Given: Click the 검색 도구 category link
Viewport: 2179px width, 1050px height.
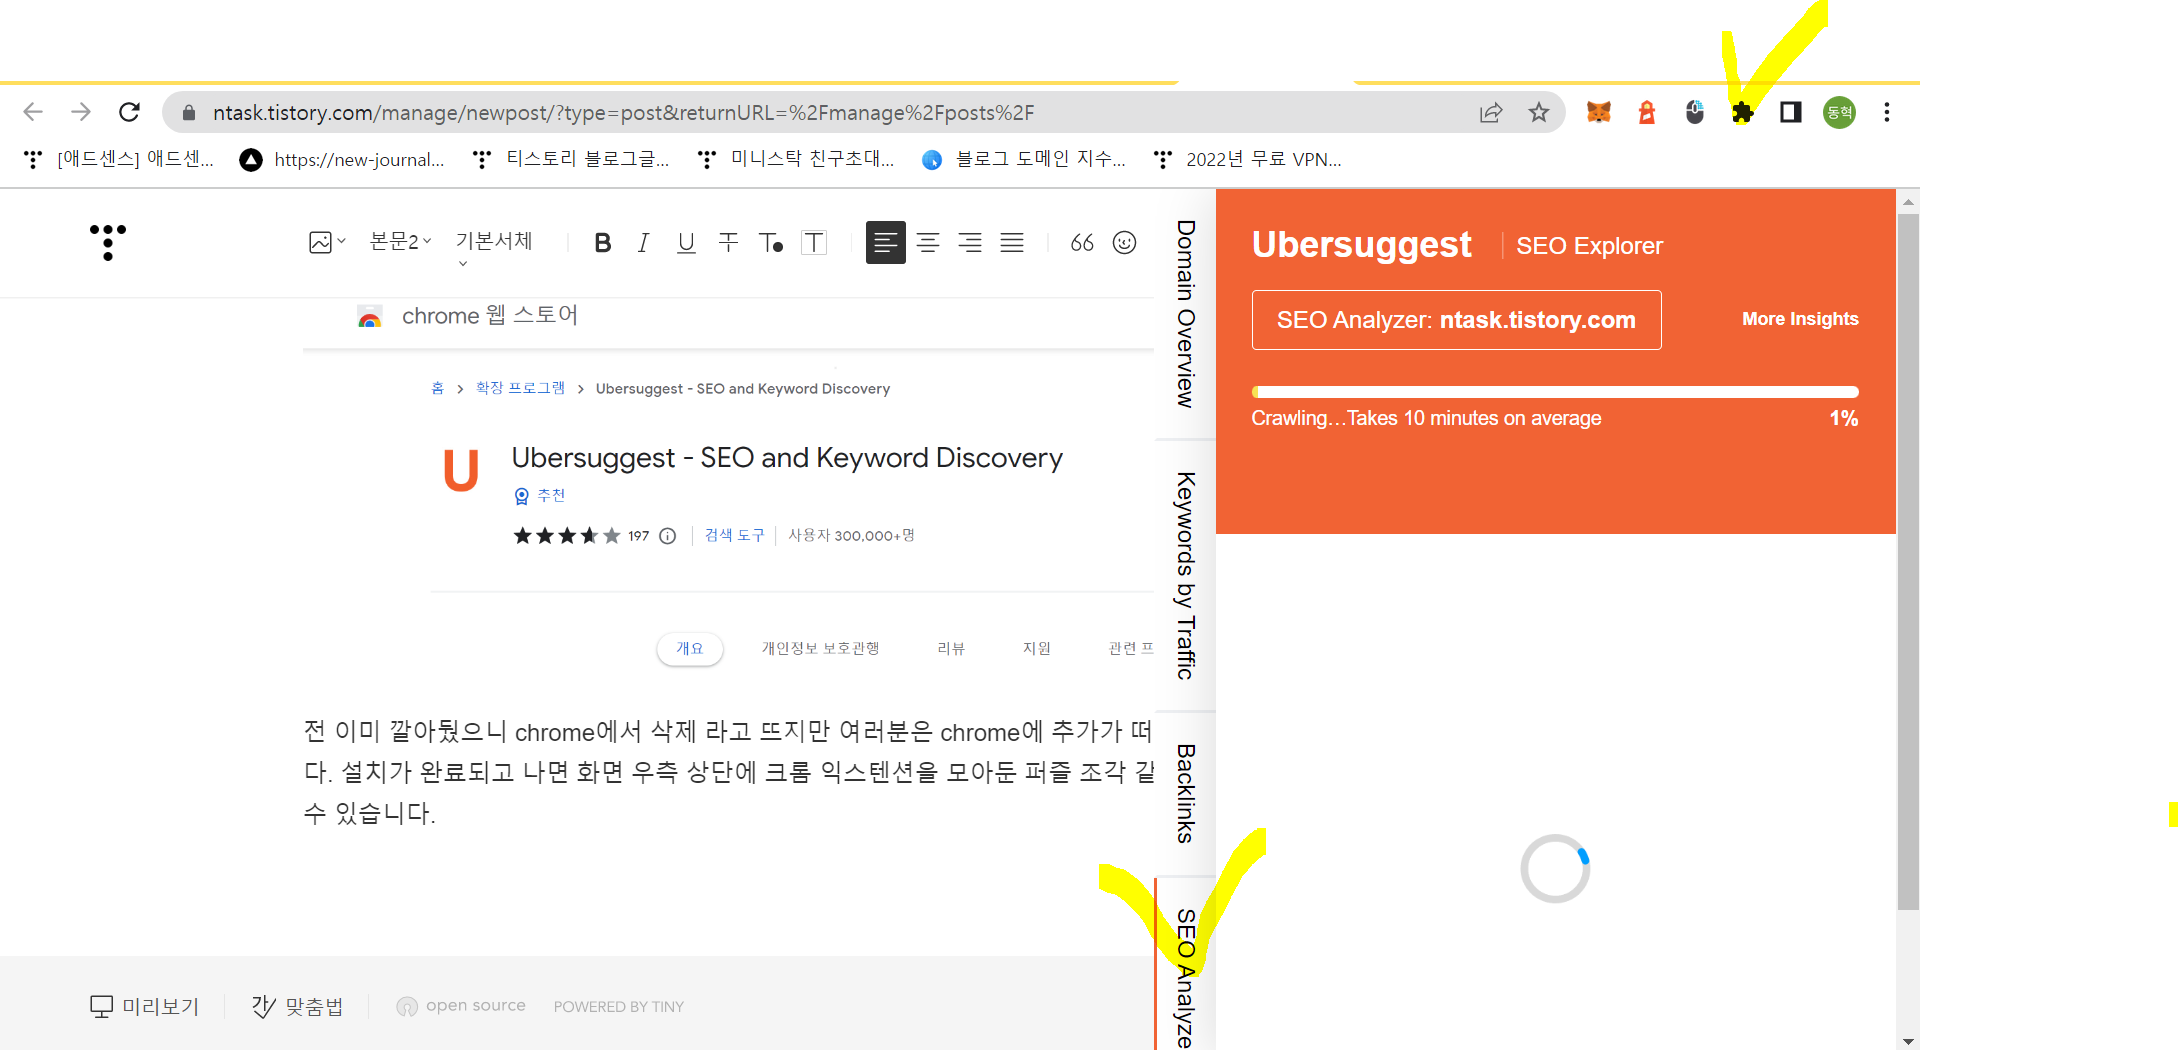Looking at the screenshot, I should tap(734, 535).
